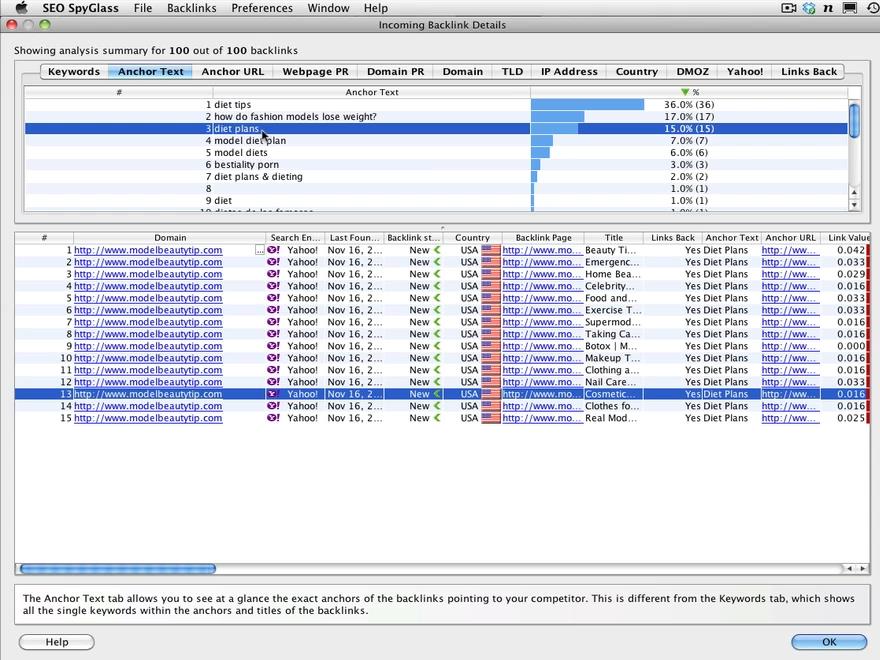Switch to the Keywords tab
This screenshot has height=660, width=880.
pos(74,71)
